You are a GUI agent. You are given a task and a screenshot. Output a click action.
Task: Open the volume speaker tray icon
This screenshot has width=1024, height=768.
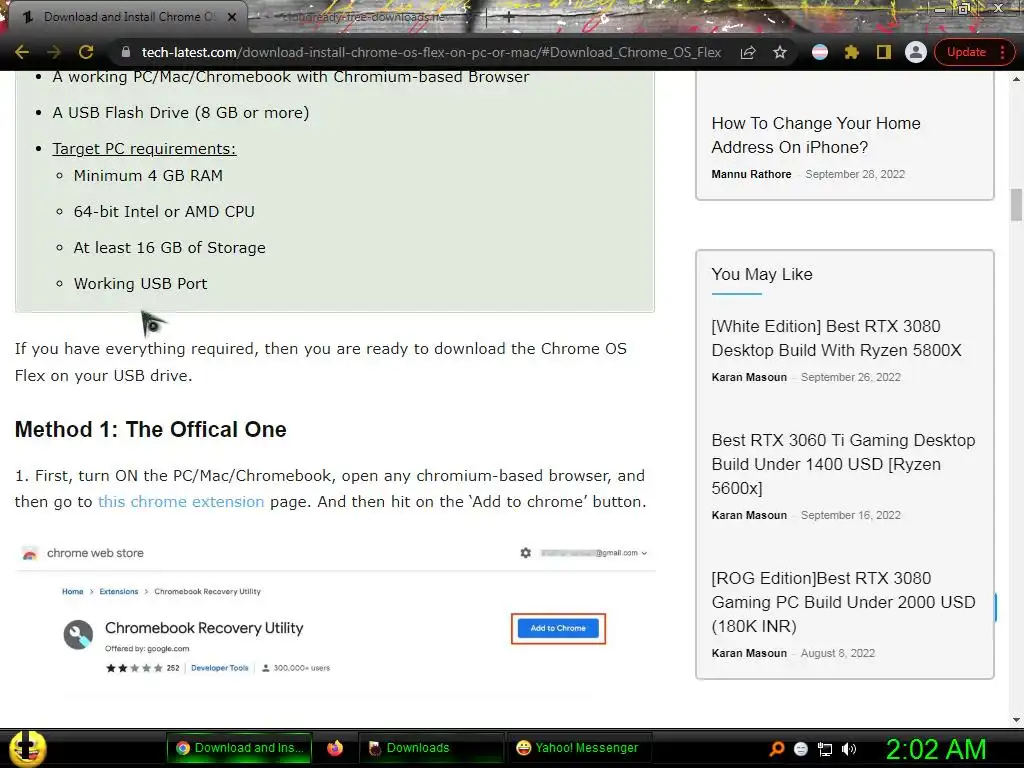pyautogui.click(x=849, y=750)
